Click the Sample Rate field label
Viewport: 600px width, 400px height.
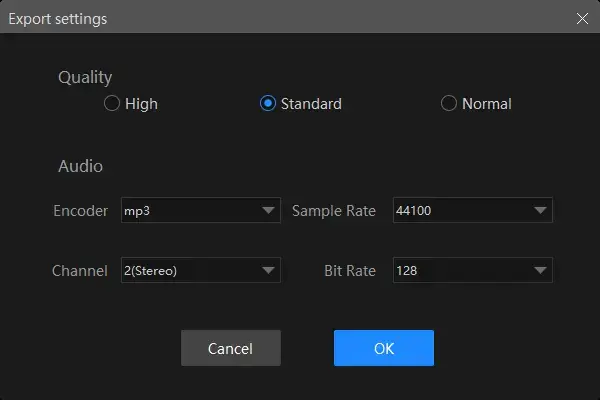[x=334, y=211]
